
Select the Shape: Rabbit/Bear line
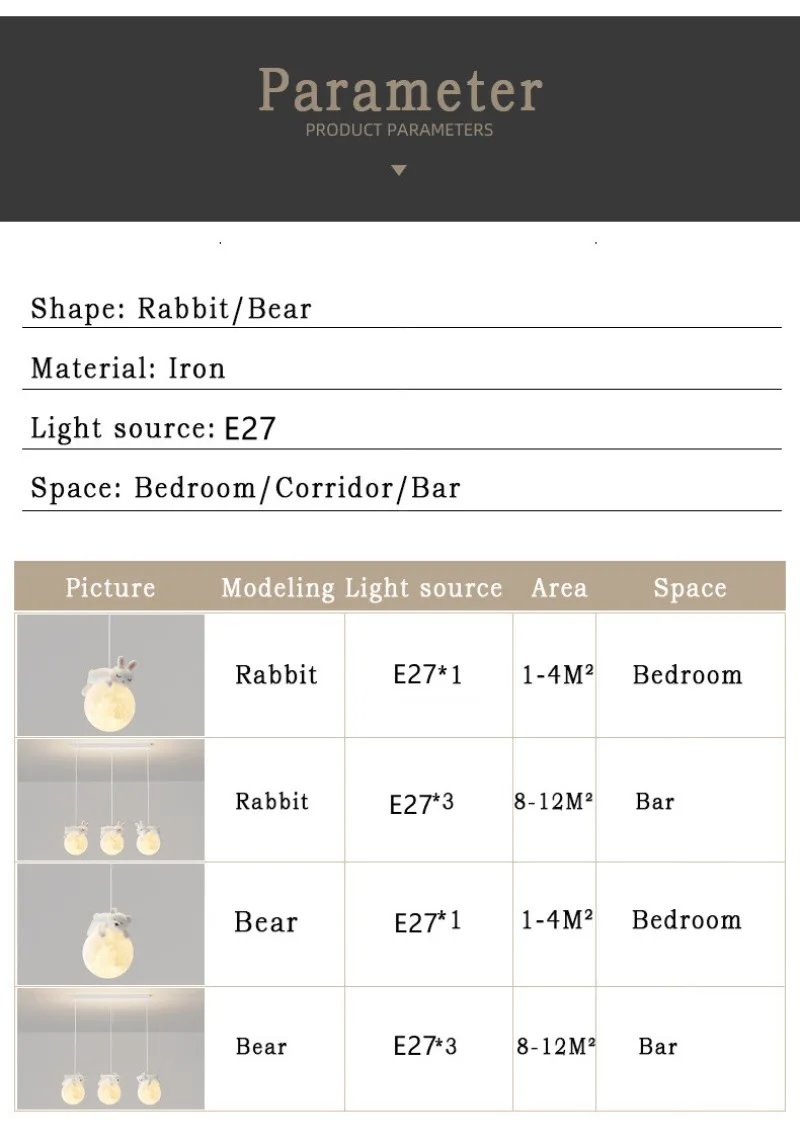coord(171,308)
